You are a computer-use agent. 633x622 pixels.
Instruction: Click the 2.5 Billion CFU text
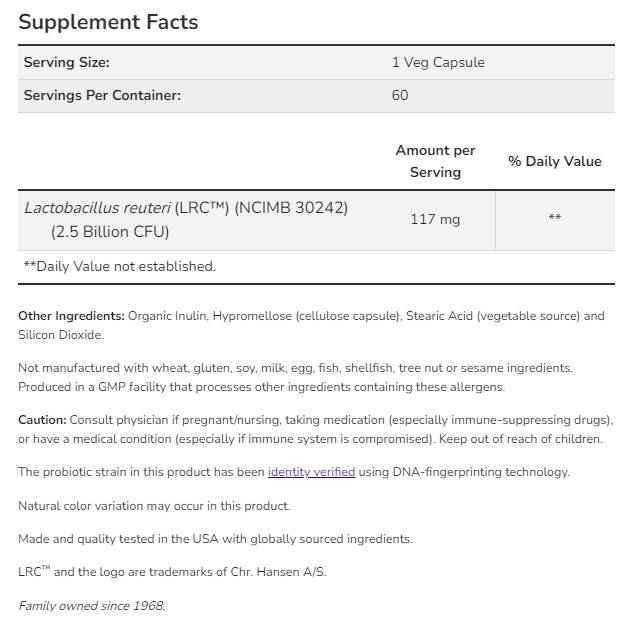click(x=110, y=232)
